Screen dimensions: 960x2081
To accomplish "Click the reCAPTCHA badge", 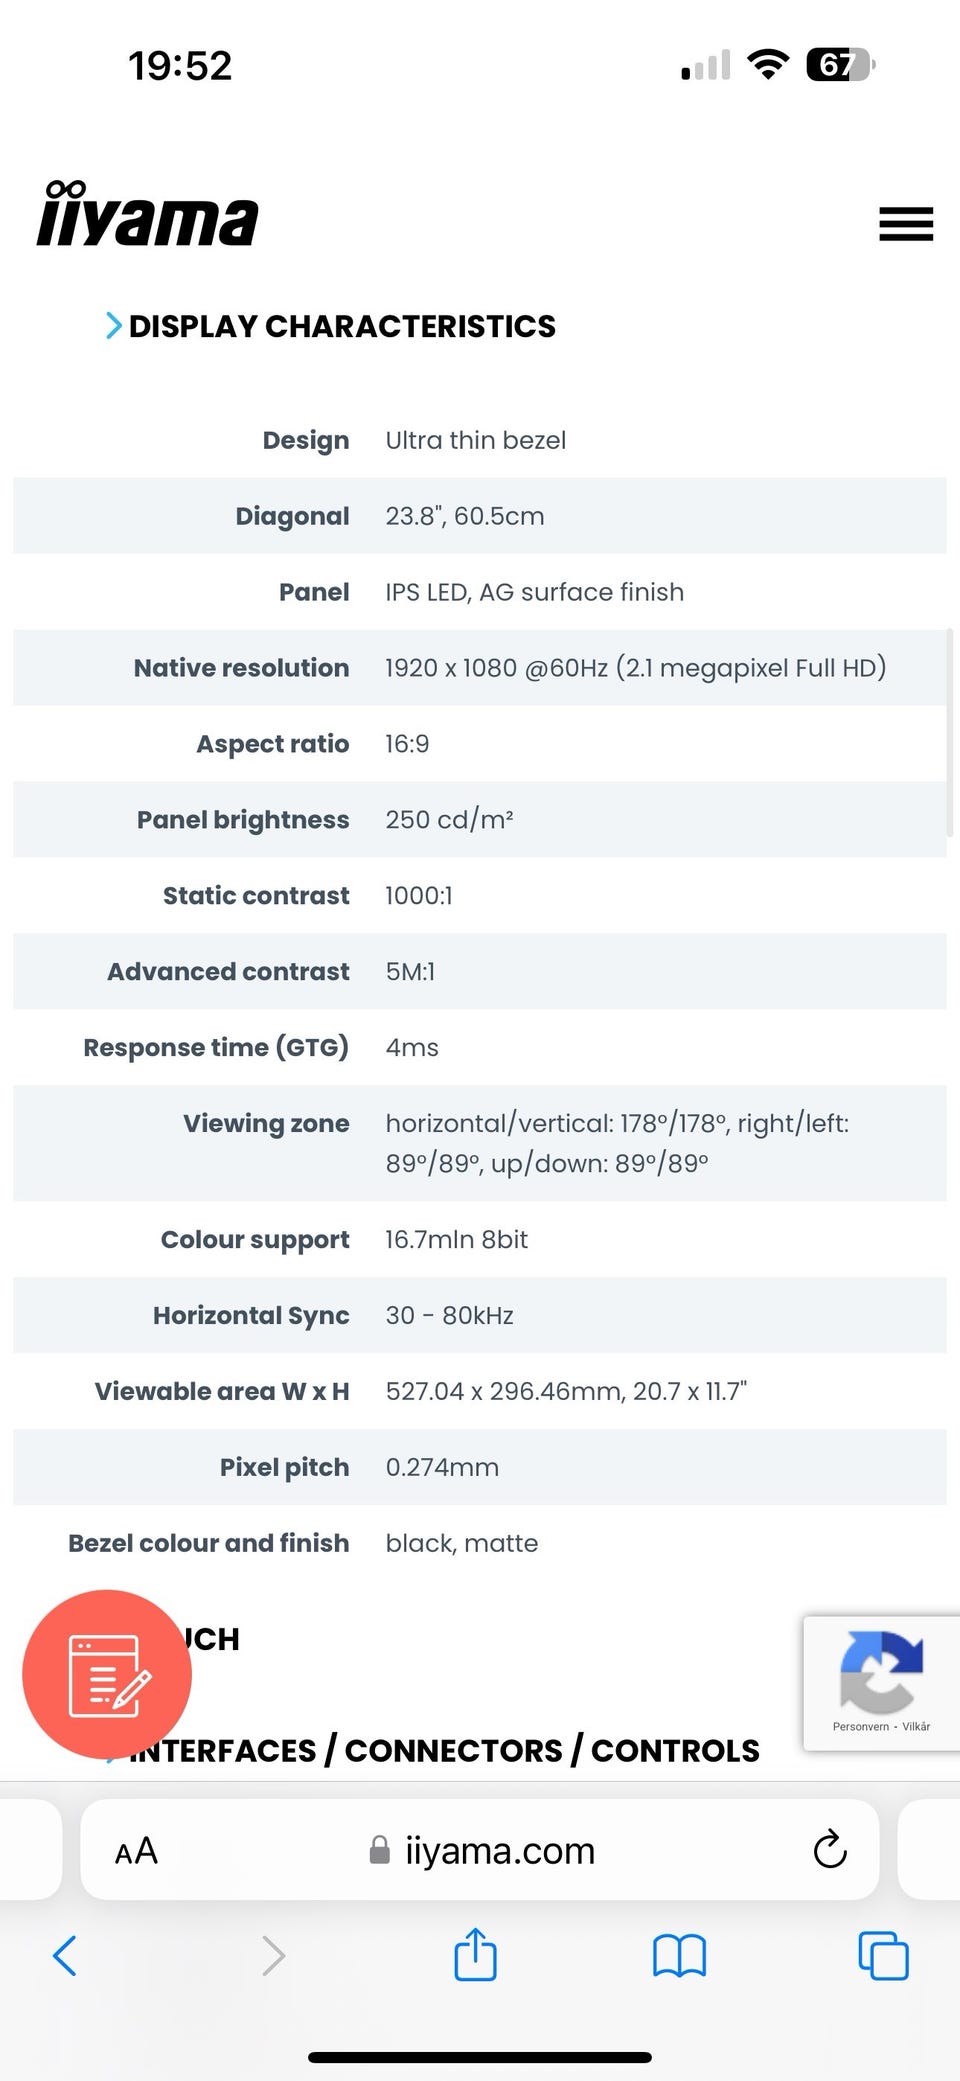I will click(880, 1672).
